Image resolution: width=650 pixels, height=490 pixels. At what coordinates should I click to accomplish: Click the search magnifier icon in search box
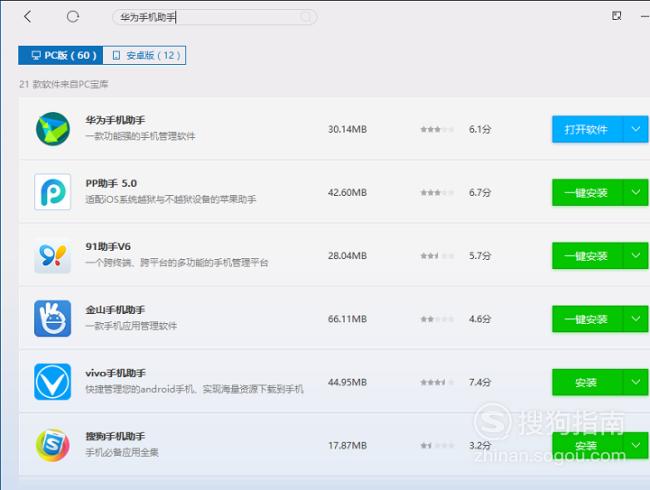[306, 17]
